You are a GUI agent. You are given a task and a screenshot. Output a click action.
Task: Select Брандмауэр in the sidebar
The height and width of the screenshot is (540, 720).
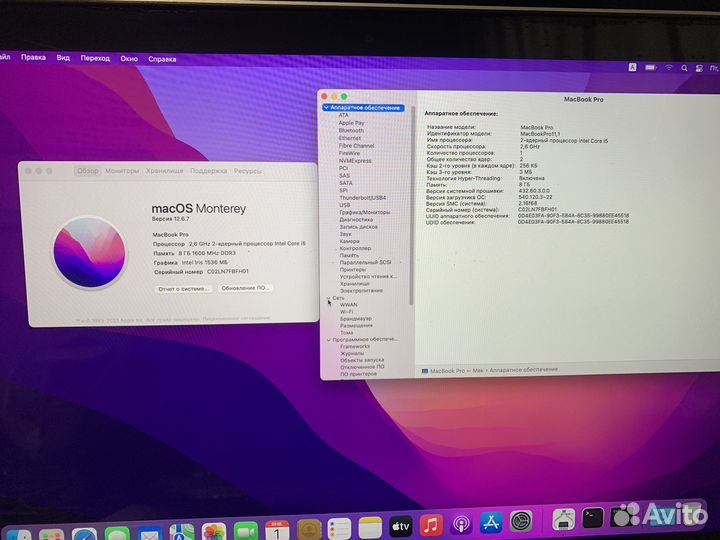(356, 319)
